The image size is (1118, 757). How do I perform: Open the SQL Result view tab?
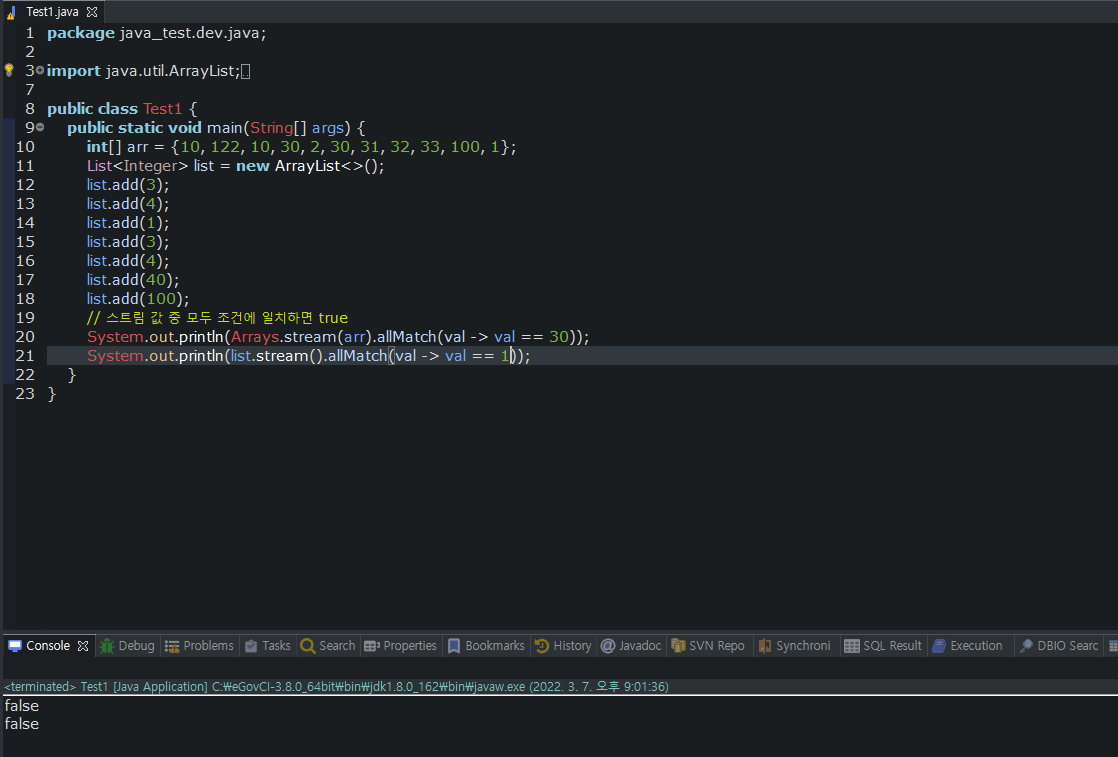click(x=883, y=646)
